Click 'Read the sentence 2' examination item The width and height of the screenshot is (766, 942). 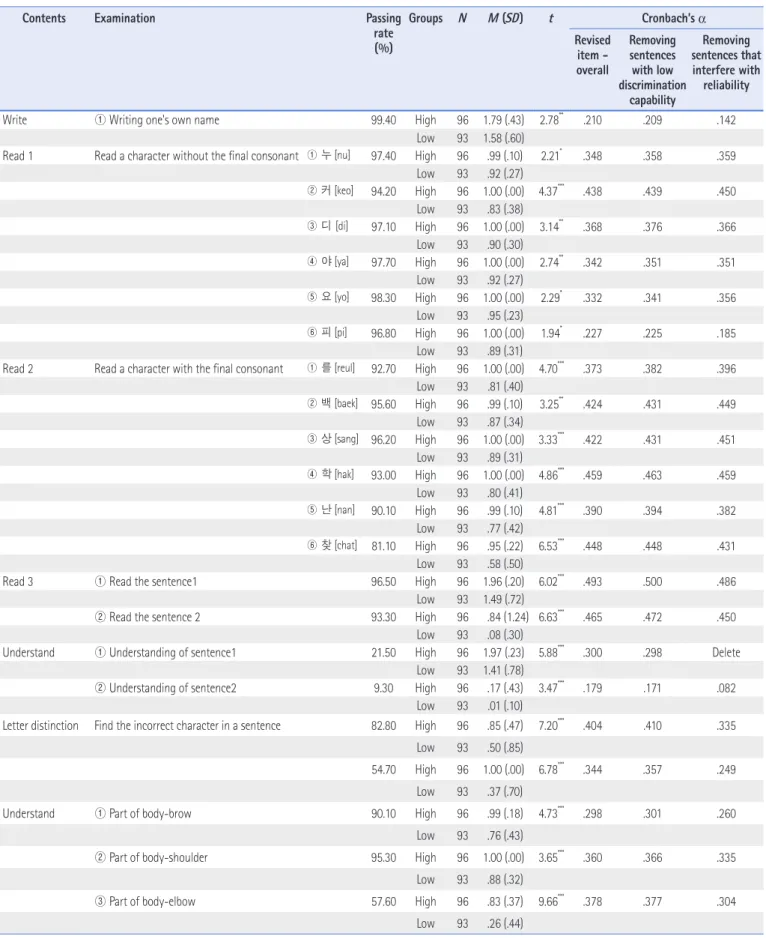tap(148, 617)
